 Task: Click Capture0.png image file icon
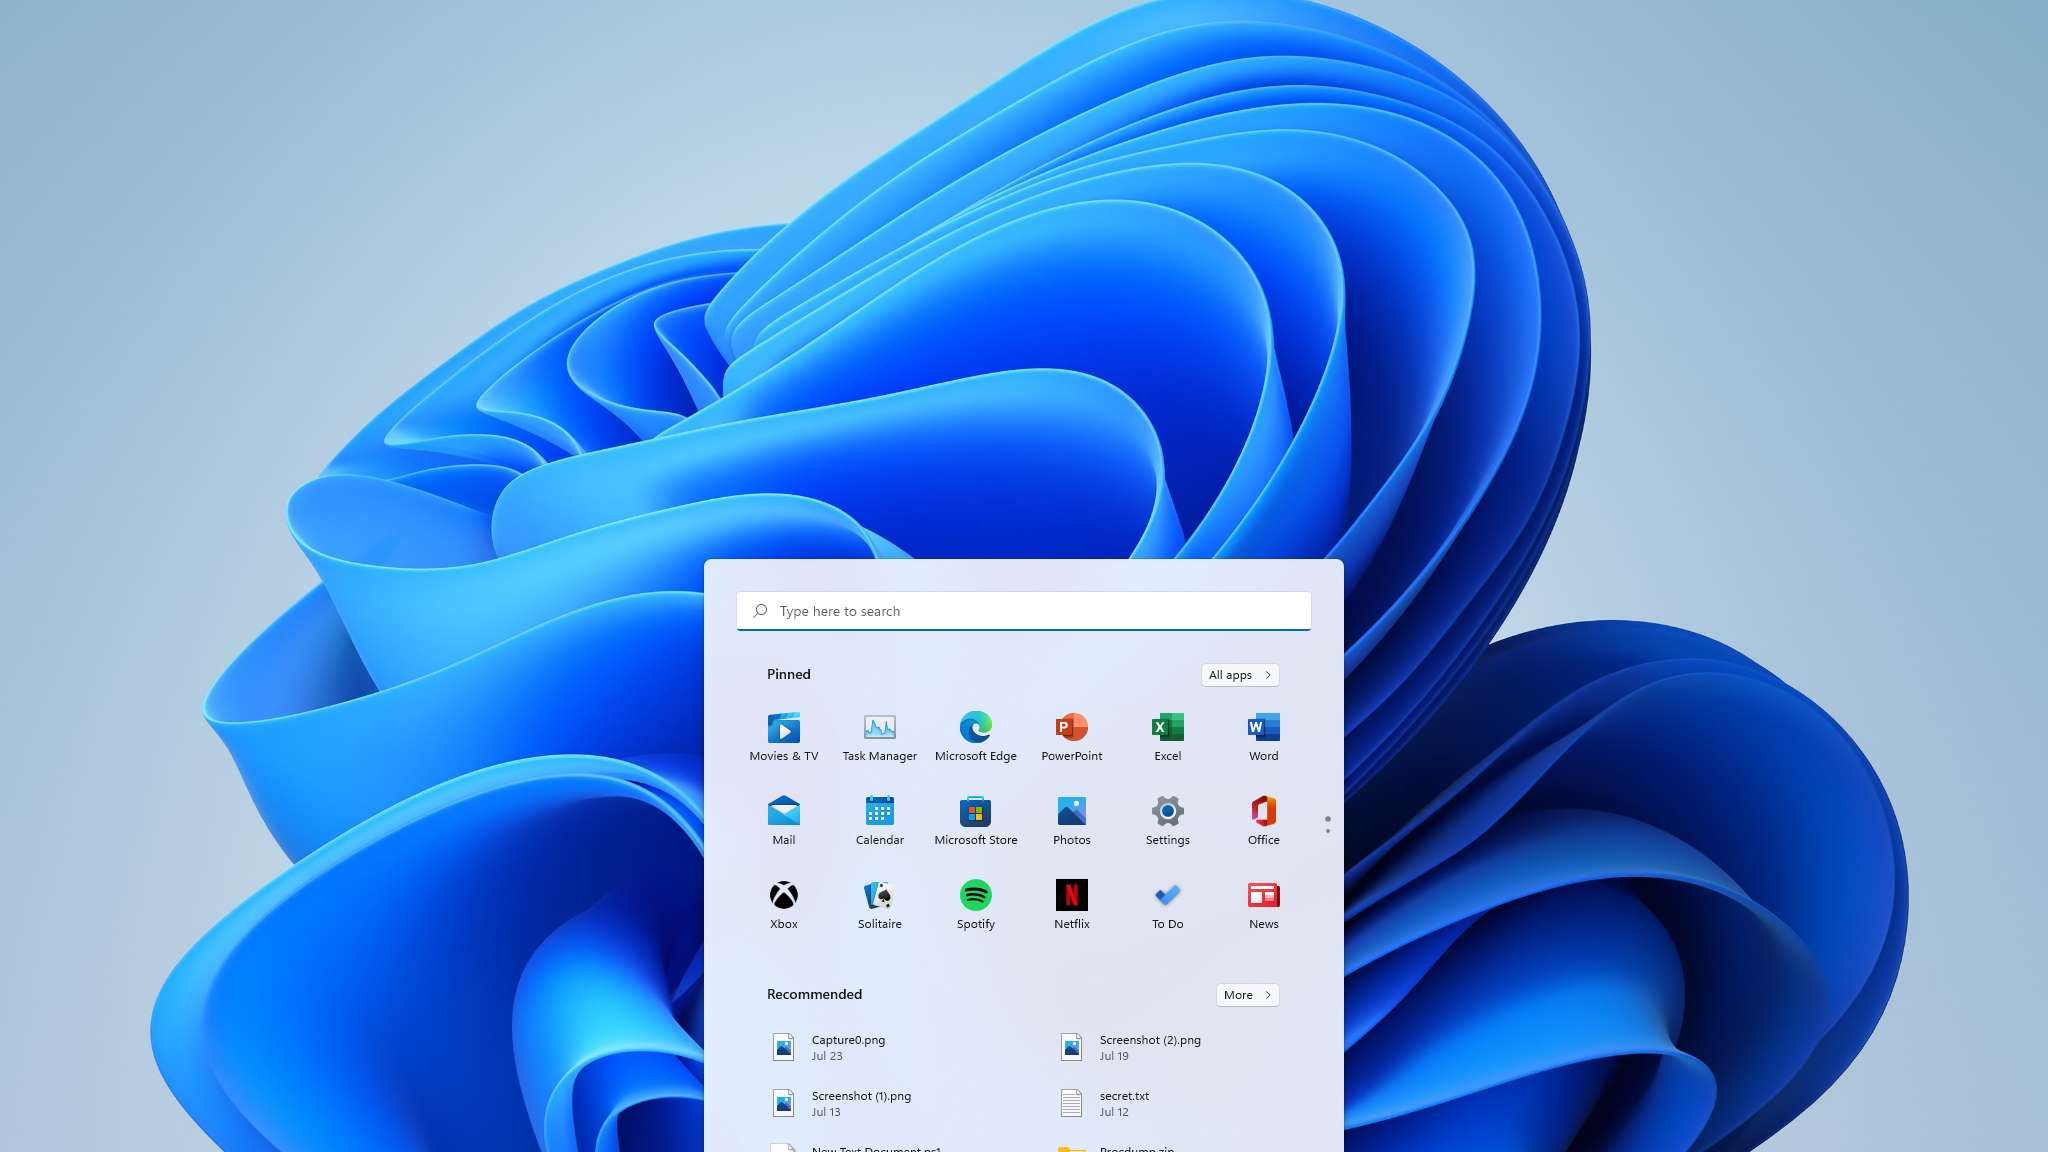783,1047
